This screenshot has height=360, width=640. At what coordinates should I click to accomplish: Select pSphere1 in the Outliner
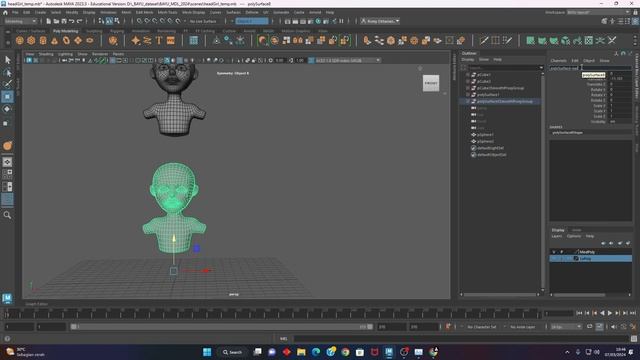(485, 135)
